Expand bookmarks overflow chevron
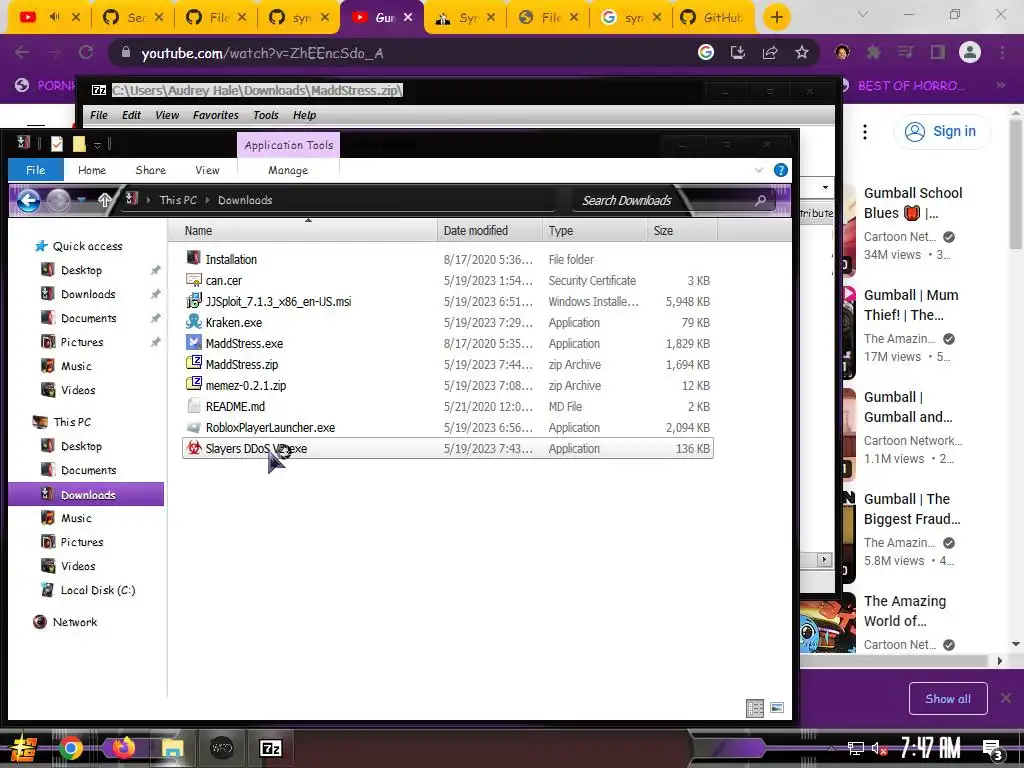The height and width of the screenshot is (768, 1024). tap(1000, 86)
